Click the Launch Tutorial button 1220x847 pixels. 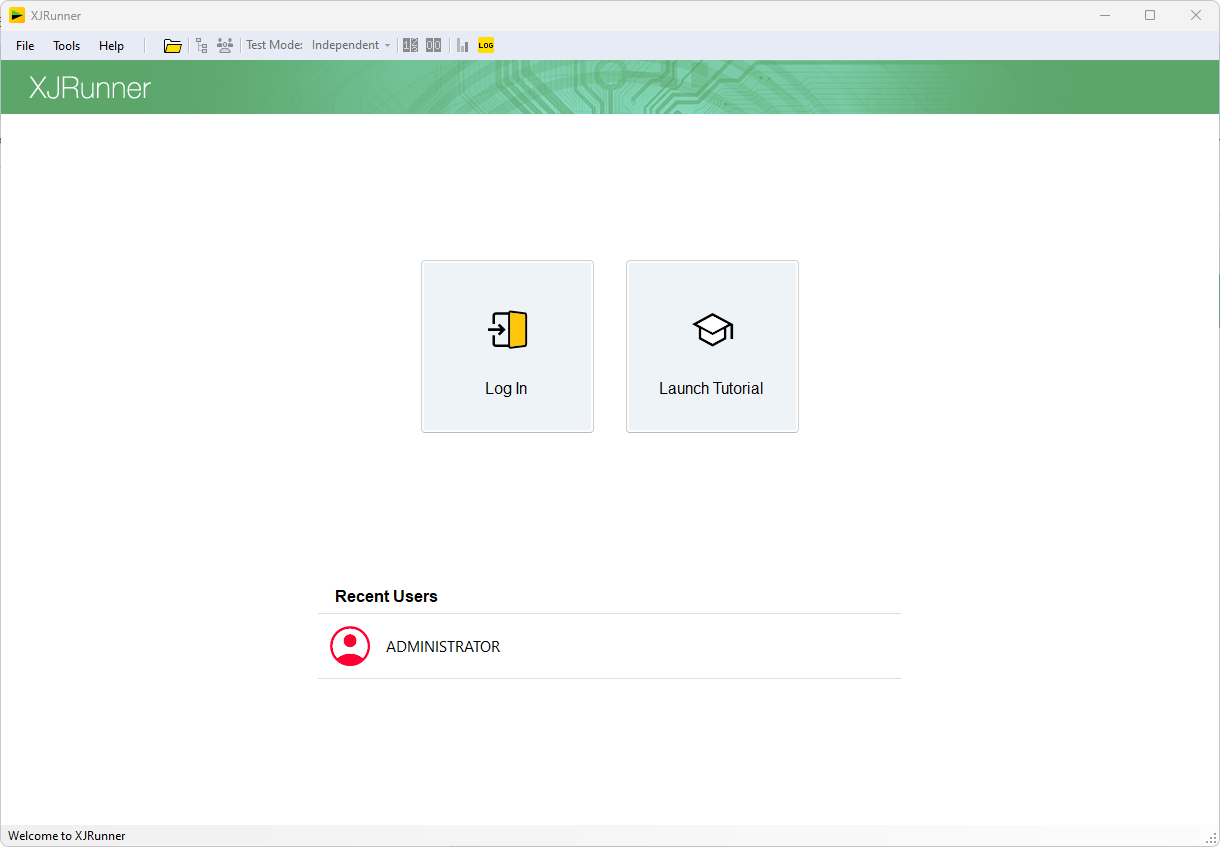pos(712,346)
